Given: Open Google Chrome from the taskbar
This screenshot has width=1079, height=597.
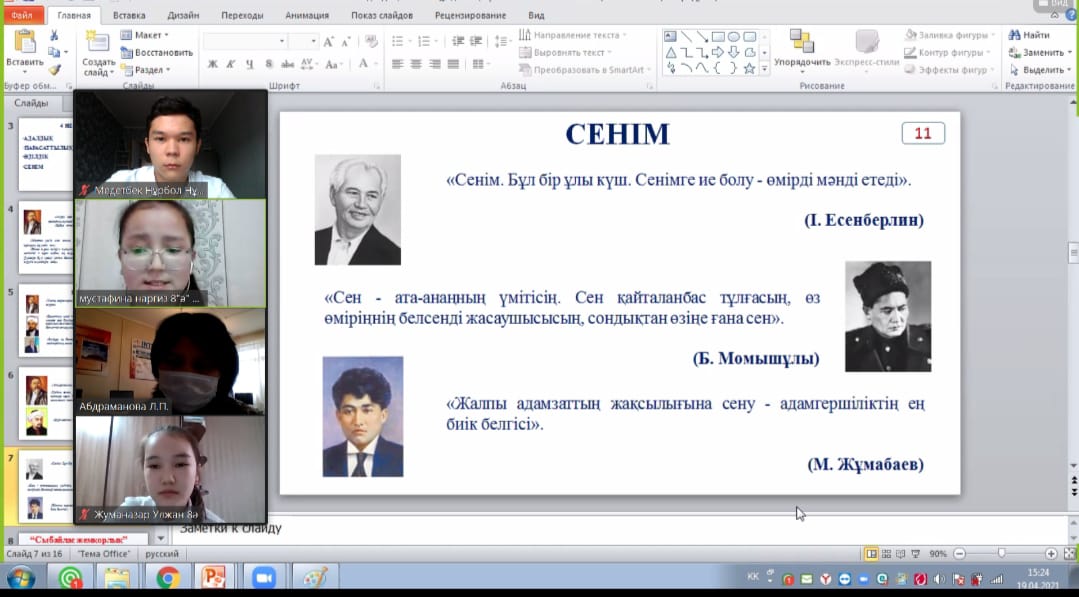Looking at the screenshot, I should pyautogui.click(x=167, y=578).
